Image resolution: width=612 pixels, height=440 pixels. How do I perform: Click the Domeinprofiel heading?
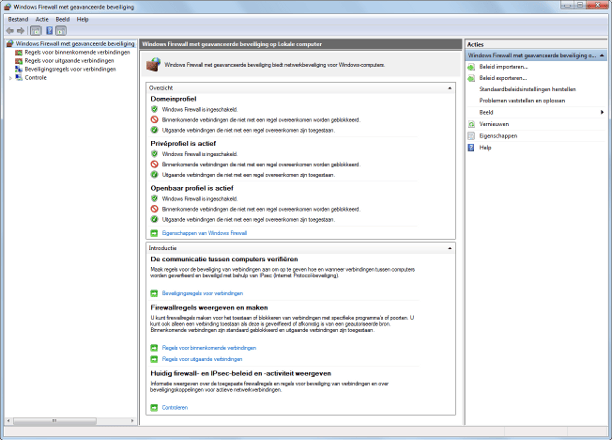click(173, 99)
